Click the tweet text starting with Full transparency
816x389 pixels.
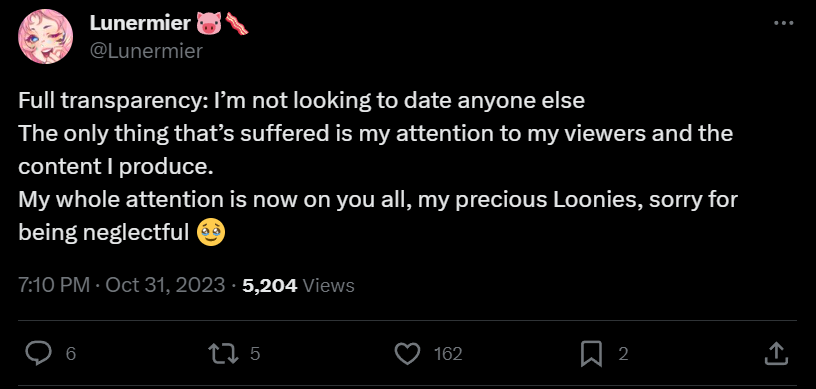378,167
